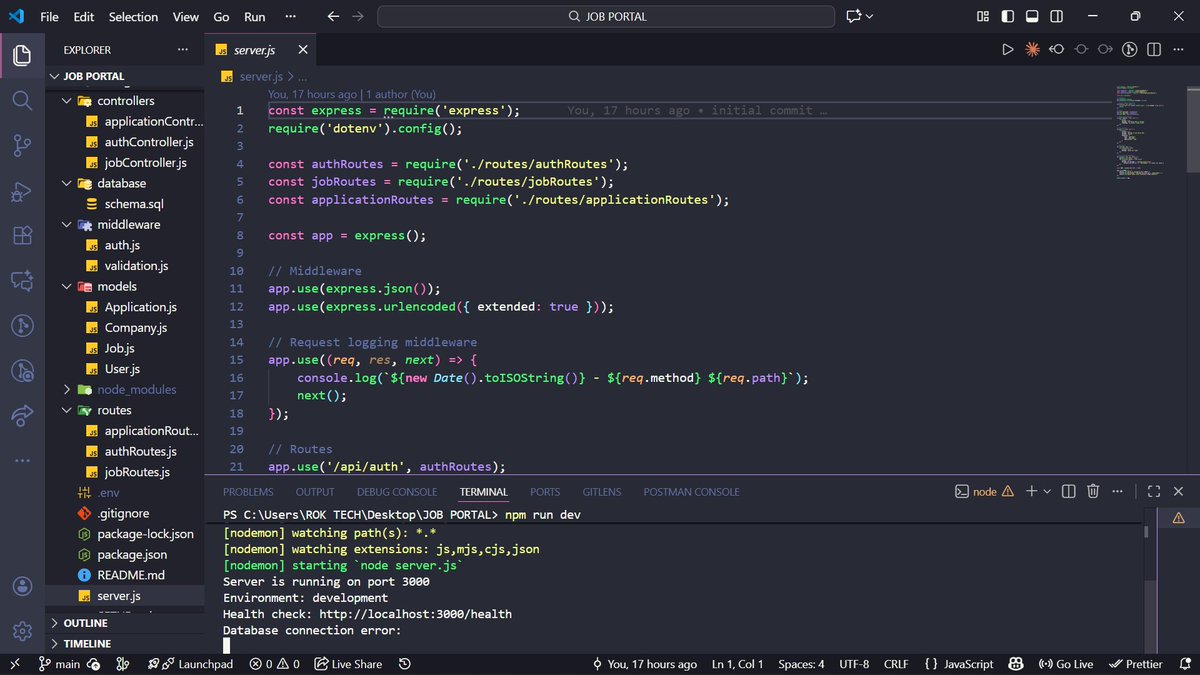The height and width of the screenshot is (675, 1200).
Task: Click the restore history icon in status bar
Action: tap(404, 664)
